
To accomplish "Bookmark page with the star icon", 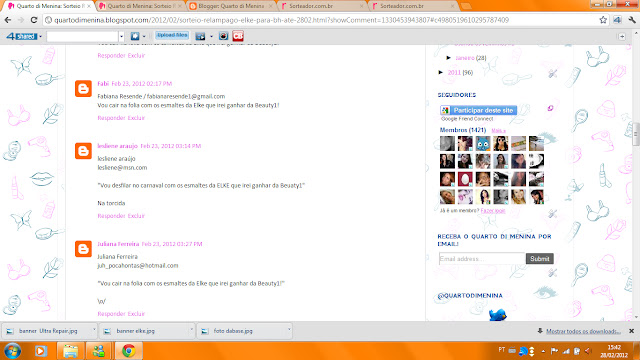I will (603, 20).
